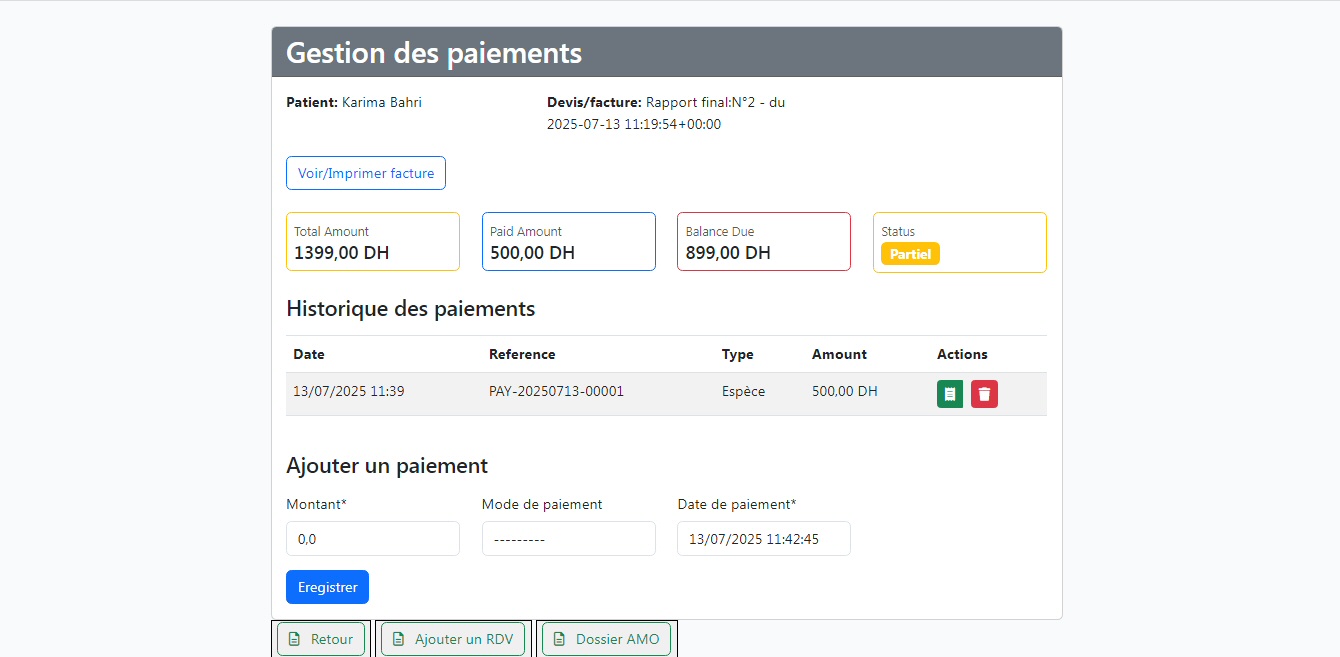Delete payment PAY-20250713-00001 with trash icon

[984, 394]
